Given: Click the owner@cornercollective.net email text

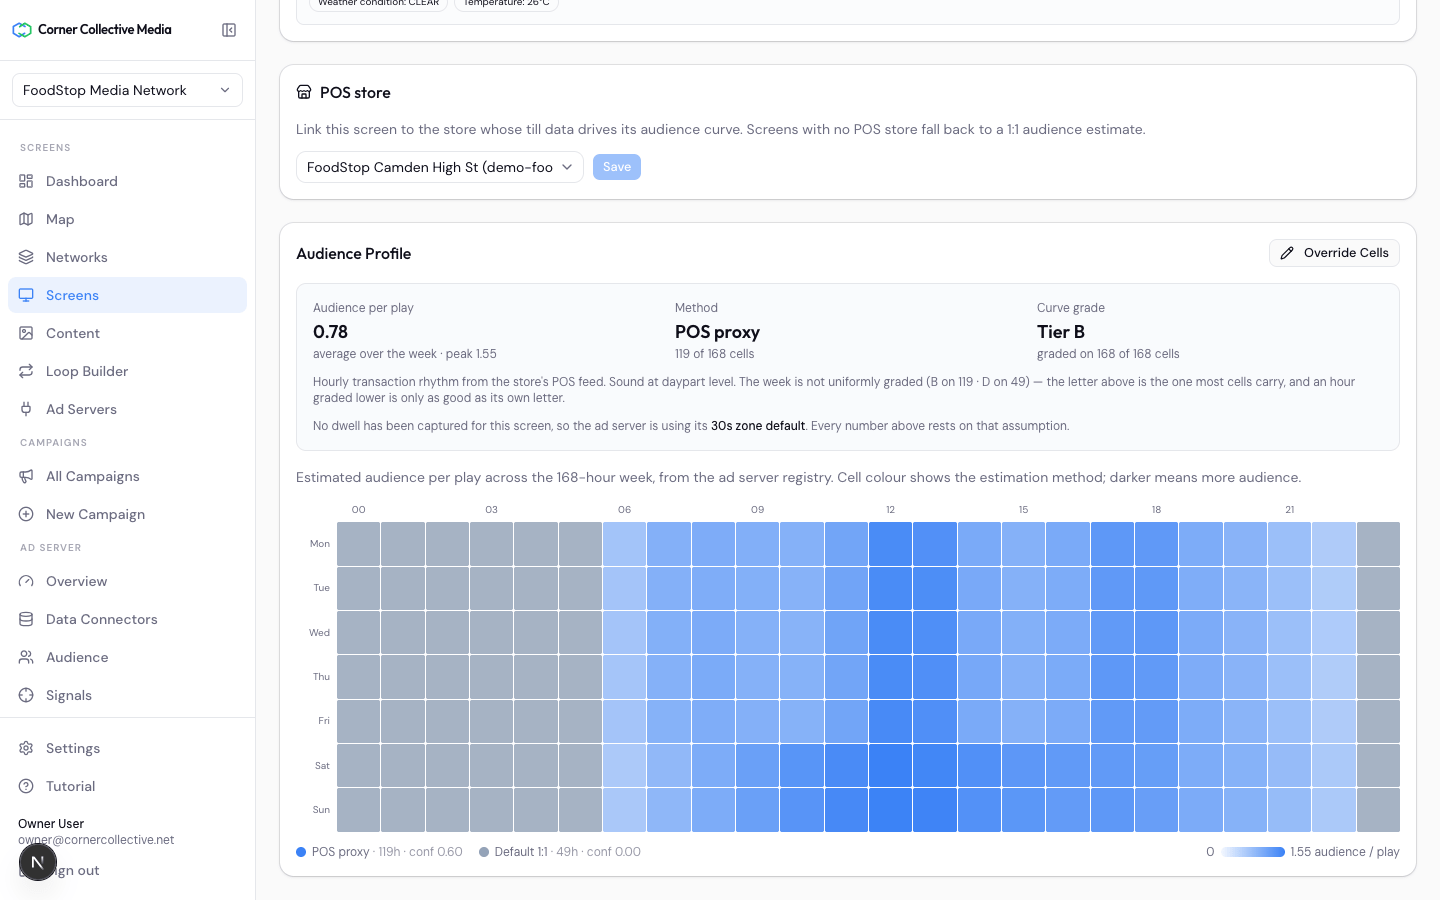Looking at the screenshot, I should click(96, 840).
